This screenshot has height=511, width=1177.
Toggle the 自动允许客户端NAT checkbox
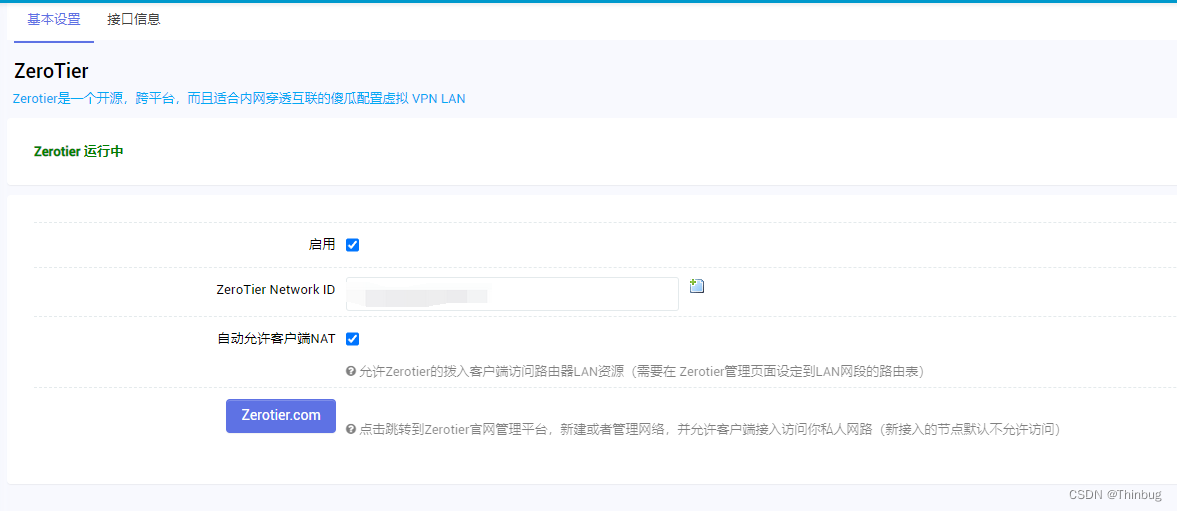tap(352, 338)
